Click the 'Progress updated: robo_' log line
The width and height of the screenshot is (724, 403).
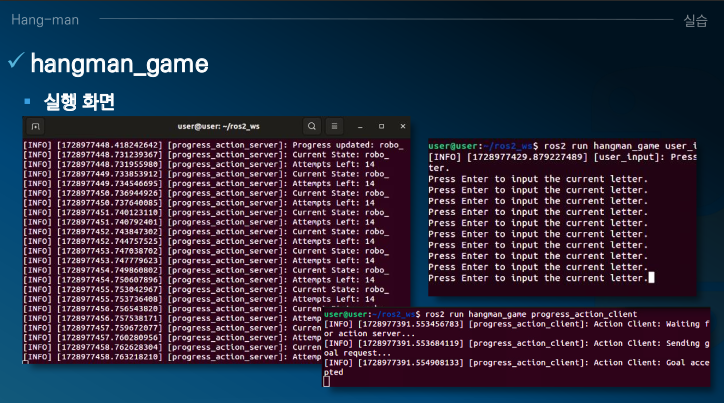[x=213, y=145]
